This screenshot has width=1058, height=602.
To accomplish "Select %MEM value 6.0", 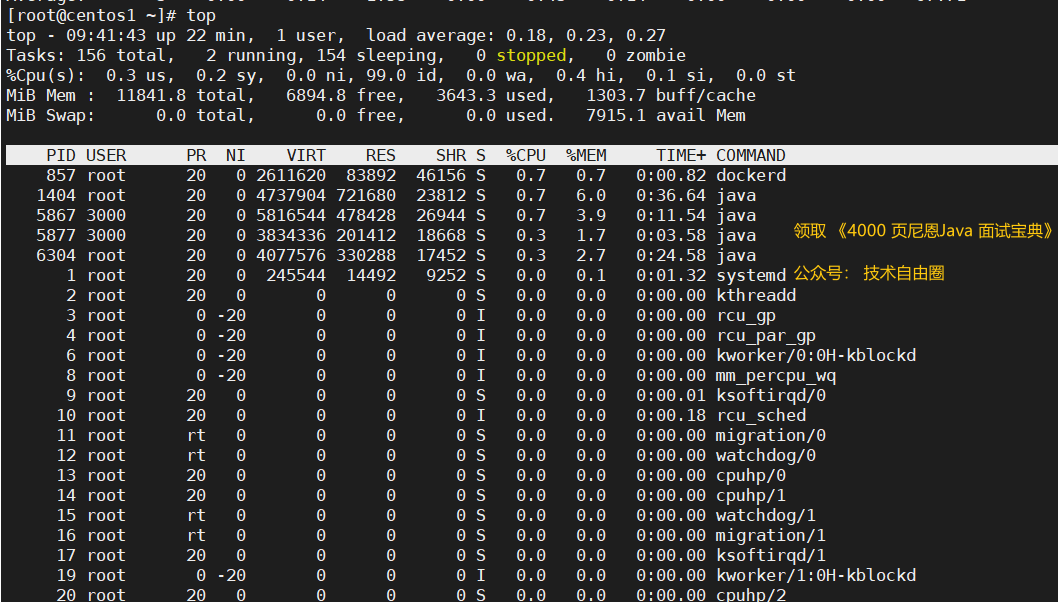I will tap(590, 196).
